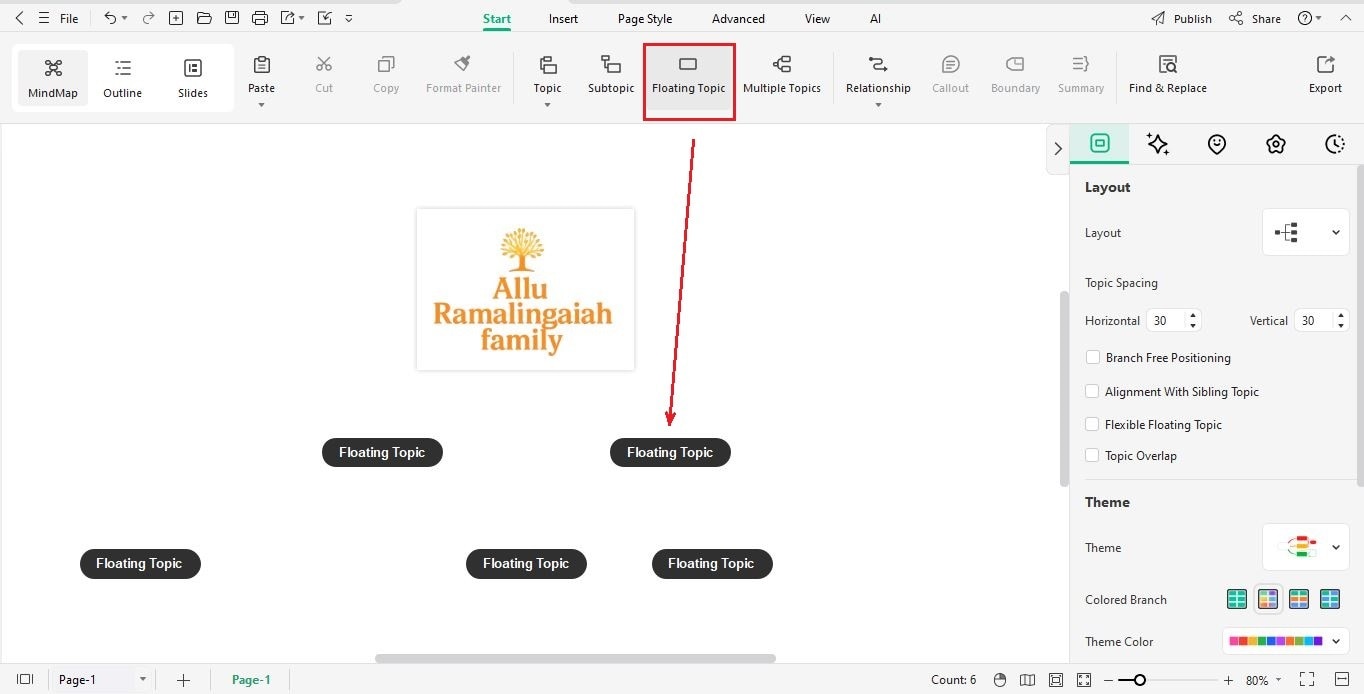Image resolution: width=1364 pixels, height=694 pixels.
Task: Check Topic Overlap option
Action: 1093,455
